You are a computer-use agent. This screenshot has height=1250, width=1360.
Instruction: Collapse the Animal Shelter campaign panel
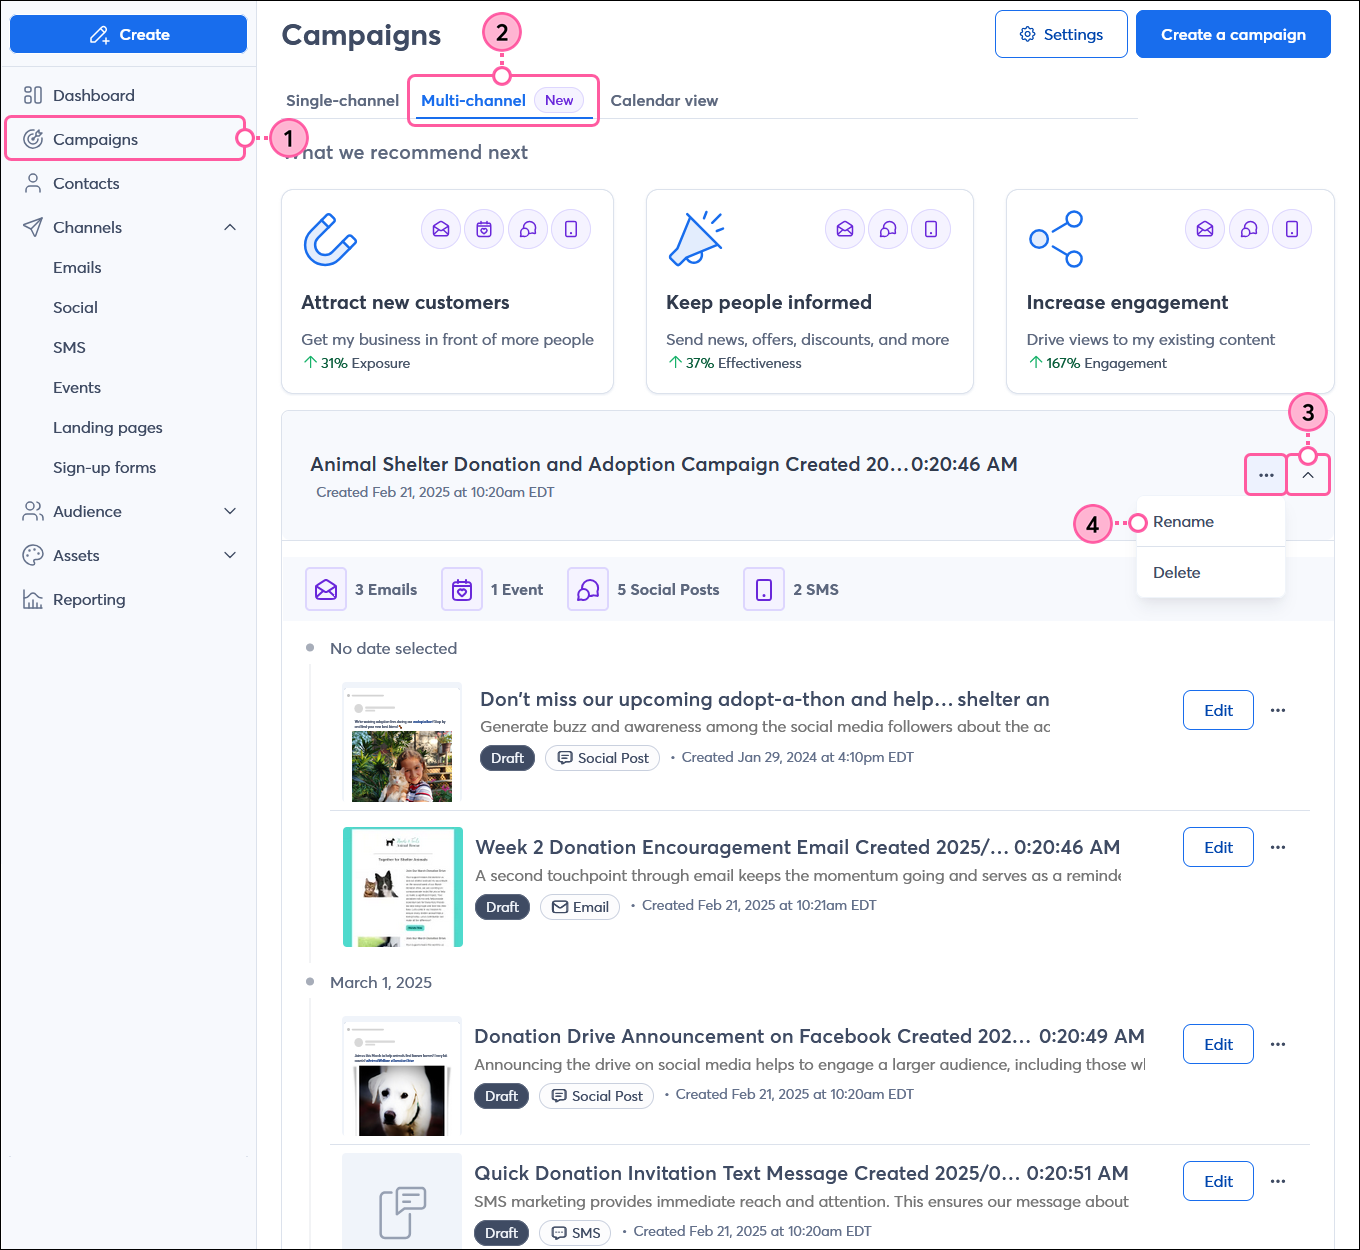click(1308, 475)
